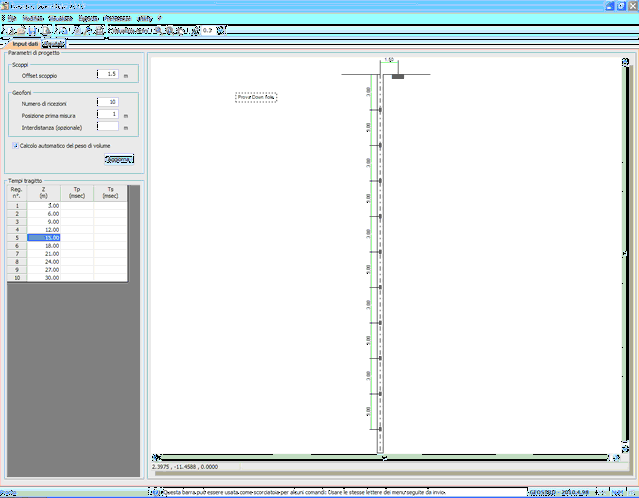Click the open folder toolbar icon

(x=21, y=31)
